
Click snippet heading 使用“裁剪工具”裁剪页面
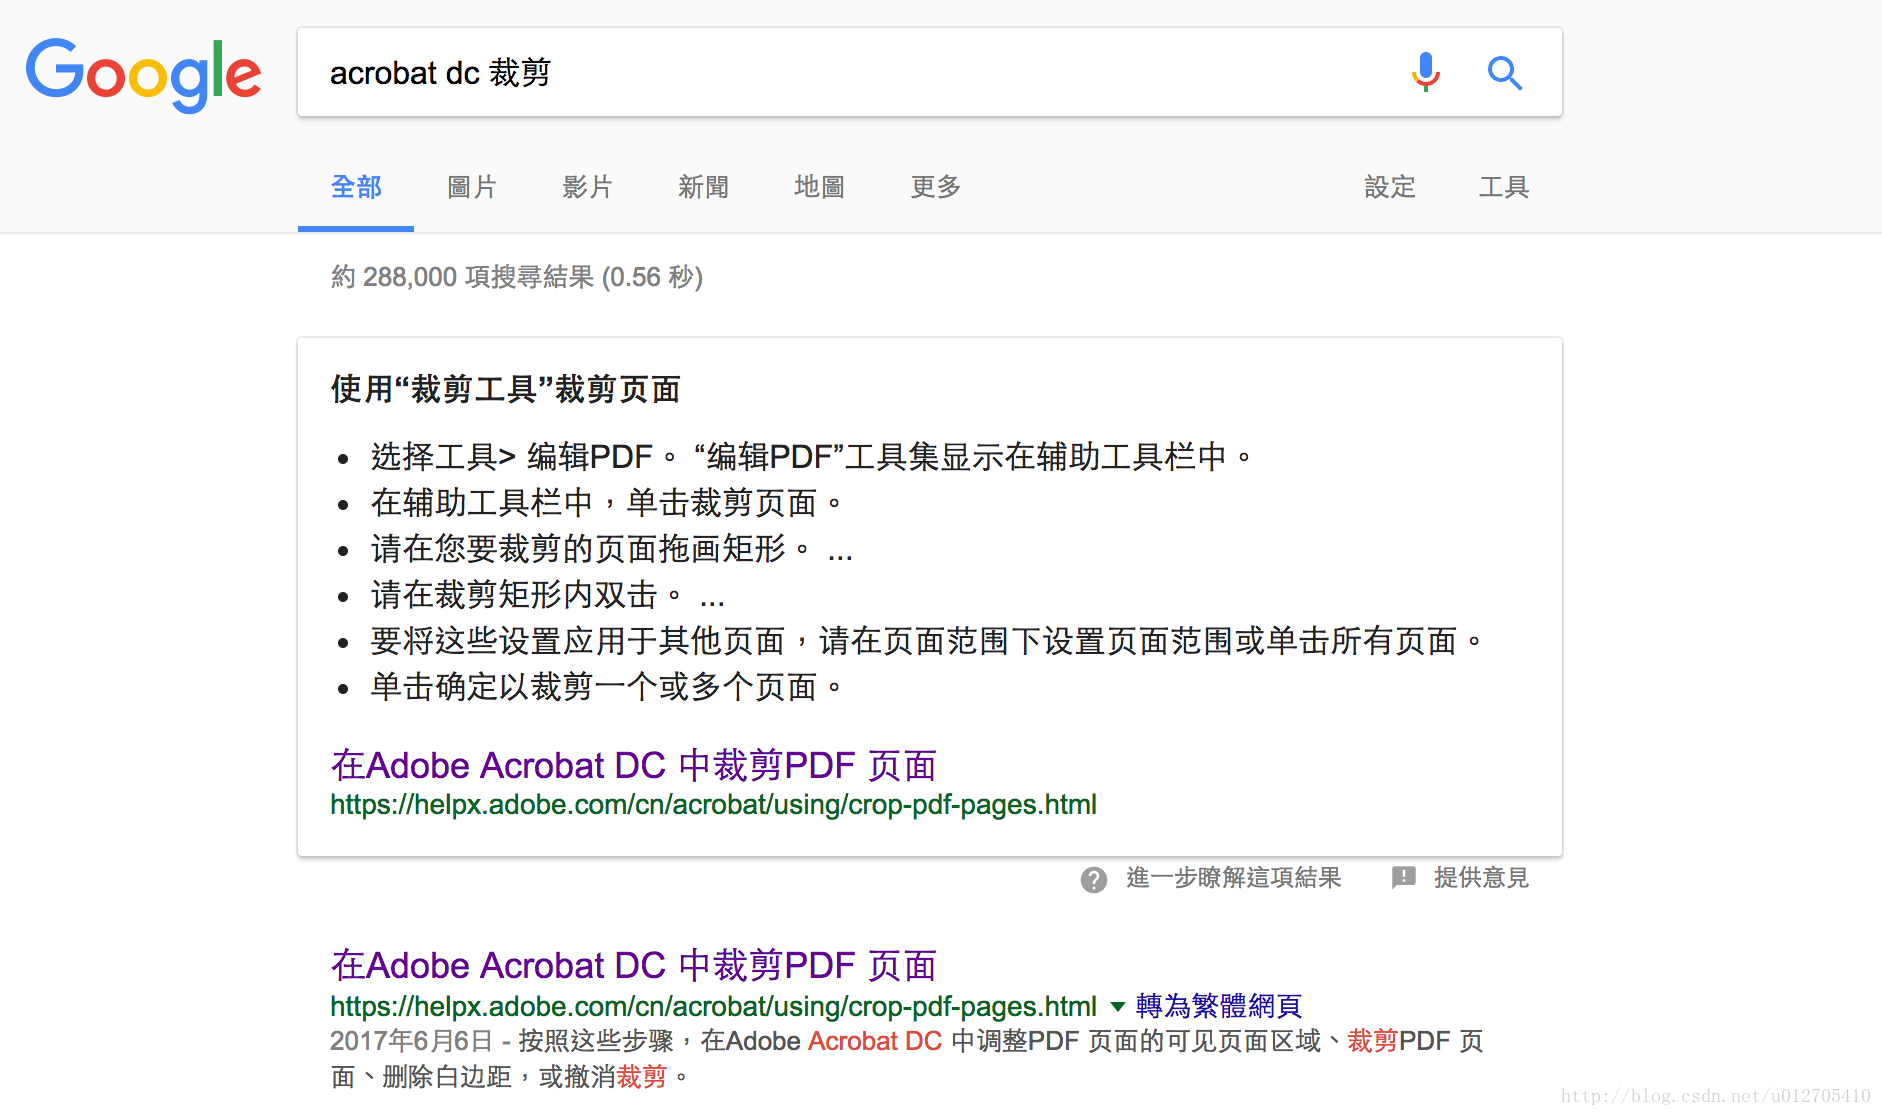pyautogui.click(x=506, y=389)
